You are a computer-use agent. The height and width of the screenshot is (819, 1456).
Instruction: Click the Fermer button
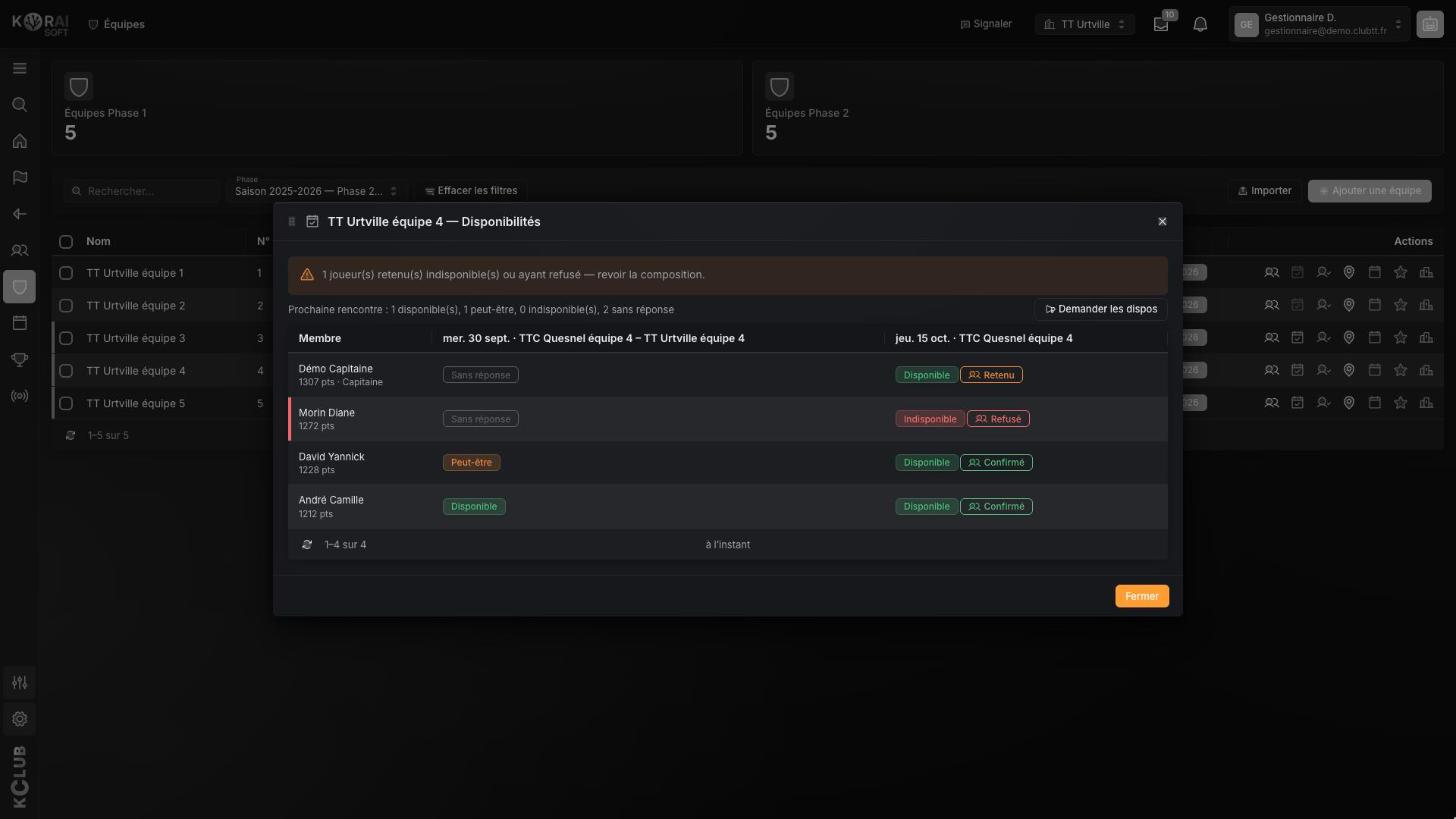(1142, 596)
